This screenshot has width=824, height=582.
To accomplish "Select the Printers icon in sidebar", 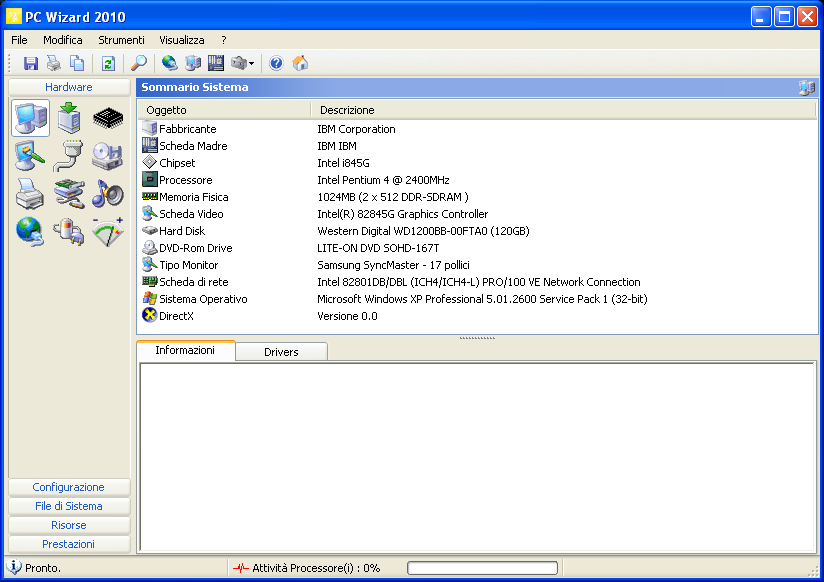I will (x=29, y=194).
